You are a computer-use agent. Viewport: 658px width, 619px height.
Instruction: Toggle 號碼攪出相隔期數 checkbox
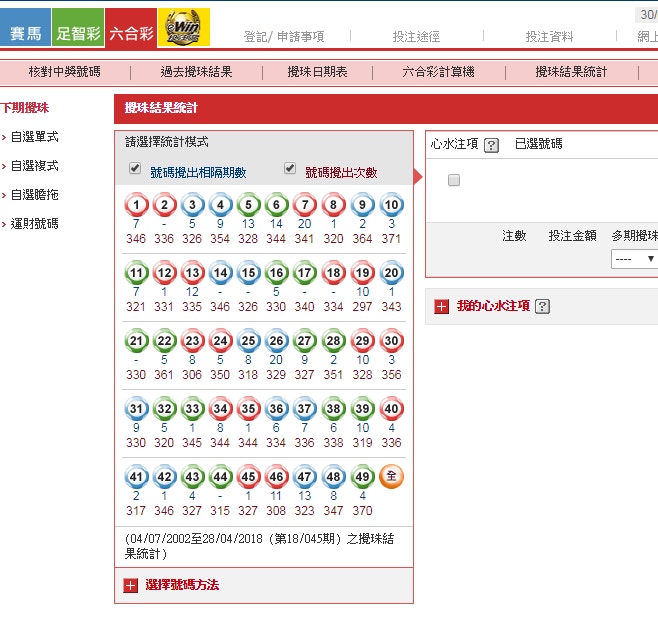coord(135,169)
